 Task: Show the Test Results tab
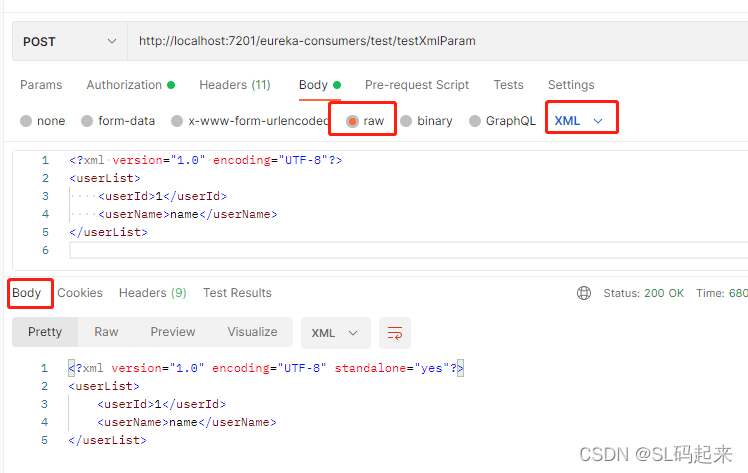[237, 293]
